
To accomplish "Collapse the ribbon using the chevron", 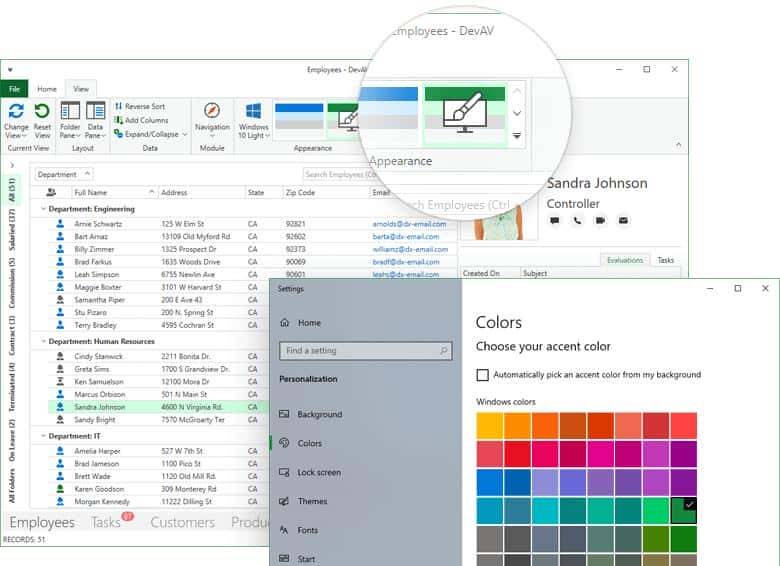I will coord(679,144).
